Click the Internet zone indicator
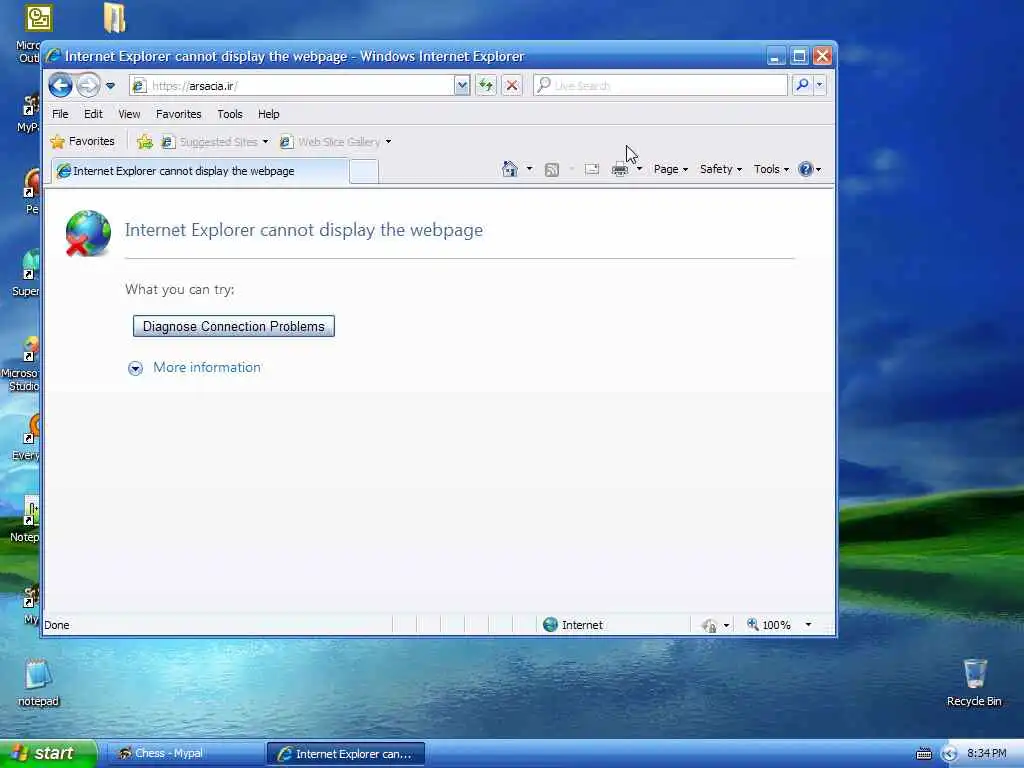The width and height of the screenshot is (1024, 768). (x=573, y=625)
